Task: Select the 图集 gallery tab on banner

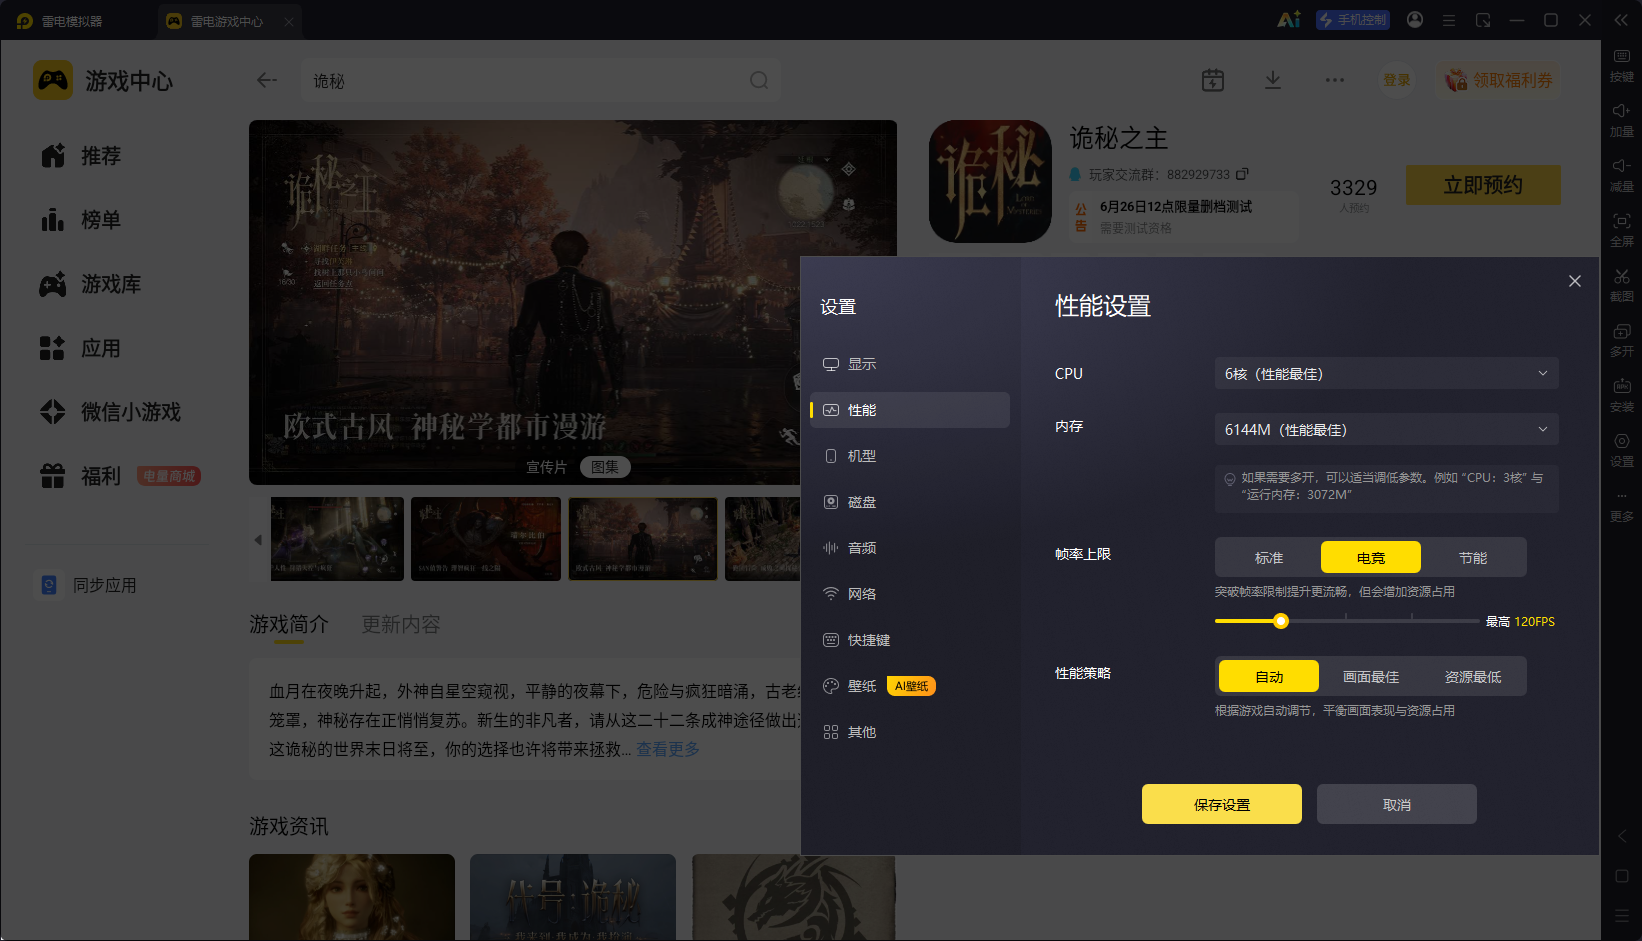Action: point(605,467)
